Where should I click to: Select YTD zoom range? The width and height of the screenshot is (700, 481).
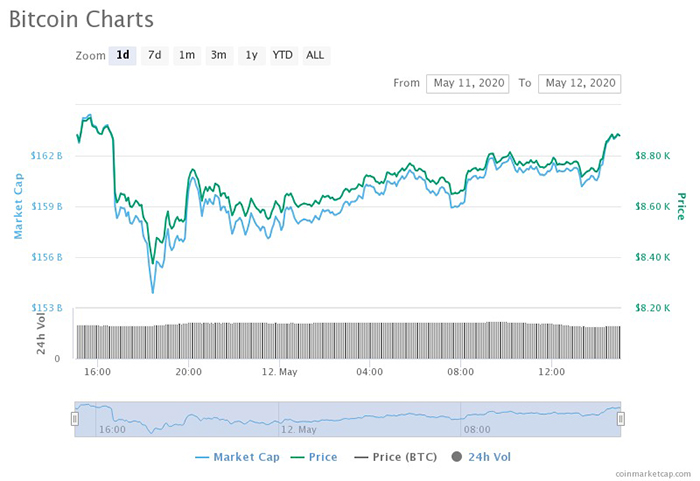pyautogui.click(x=283, y=55)
